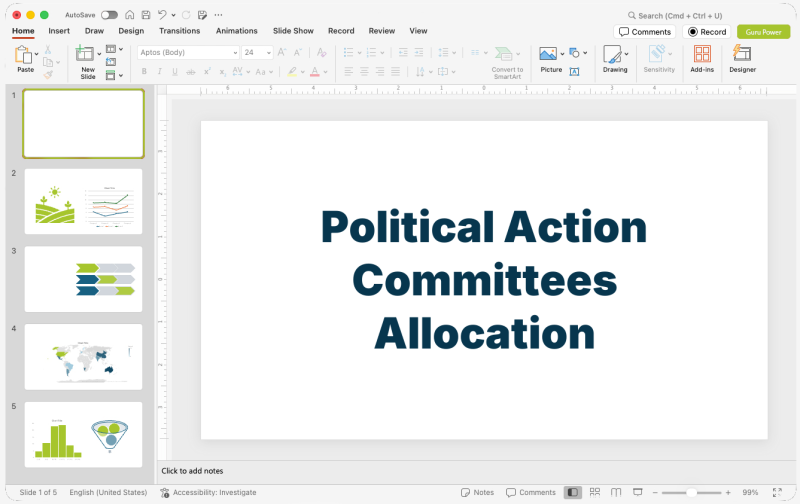Apply superscript formatting
800x504 pixels.
tap(207, 72)
